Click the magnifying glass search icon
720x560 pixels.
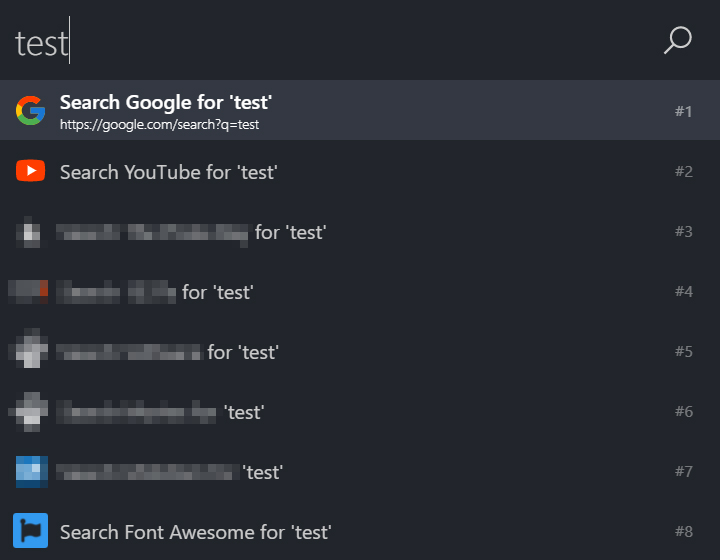tap(677, 40)
